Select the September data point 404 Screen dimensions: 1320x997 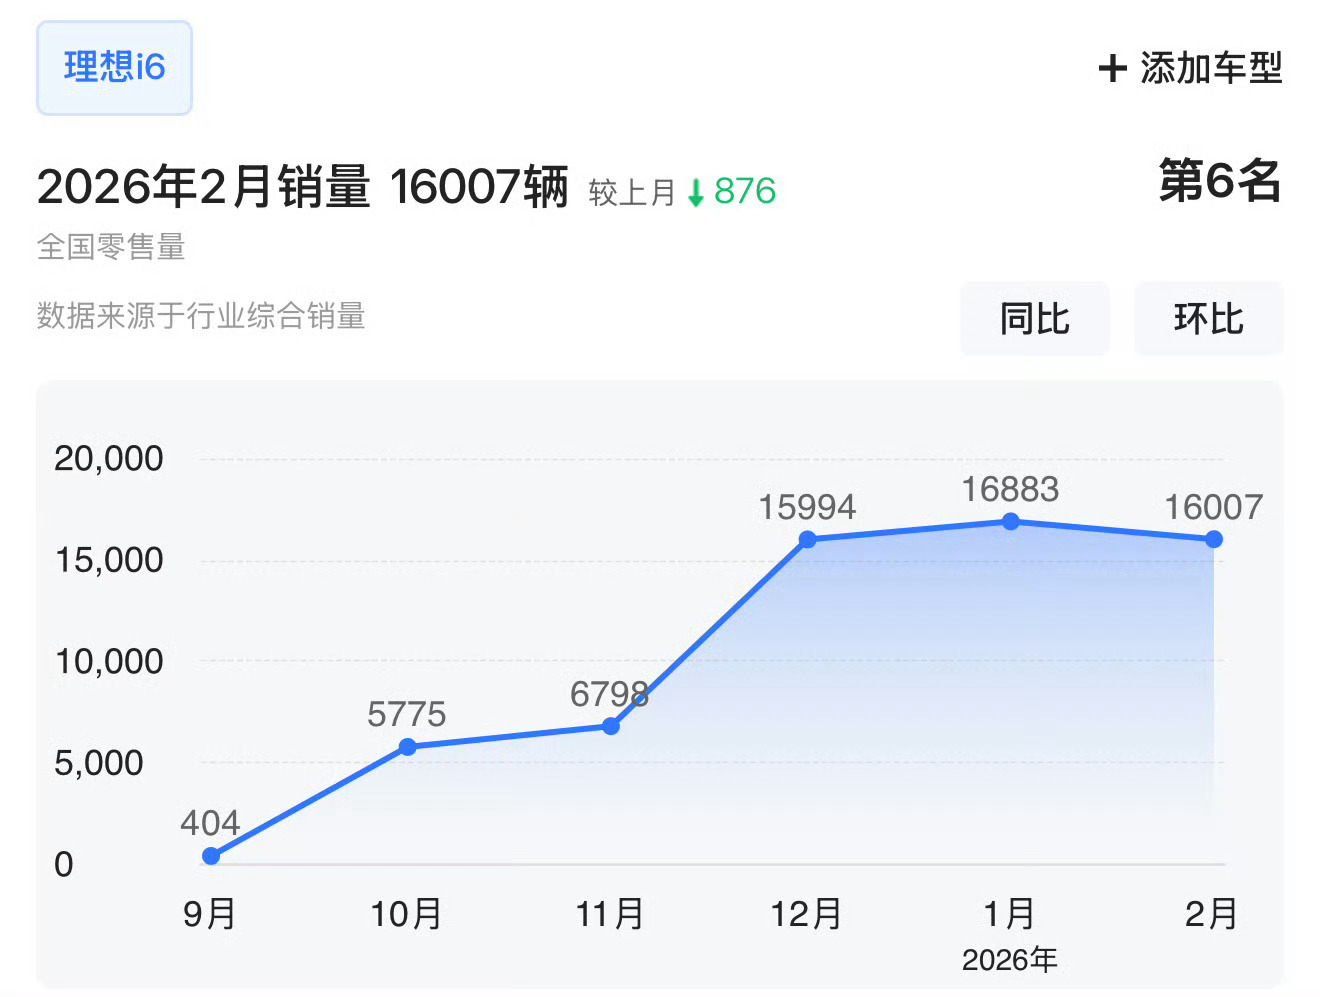(x=211, y=856)
